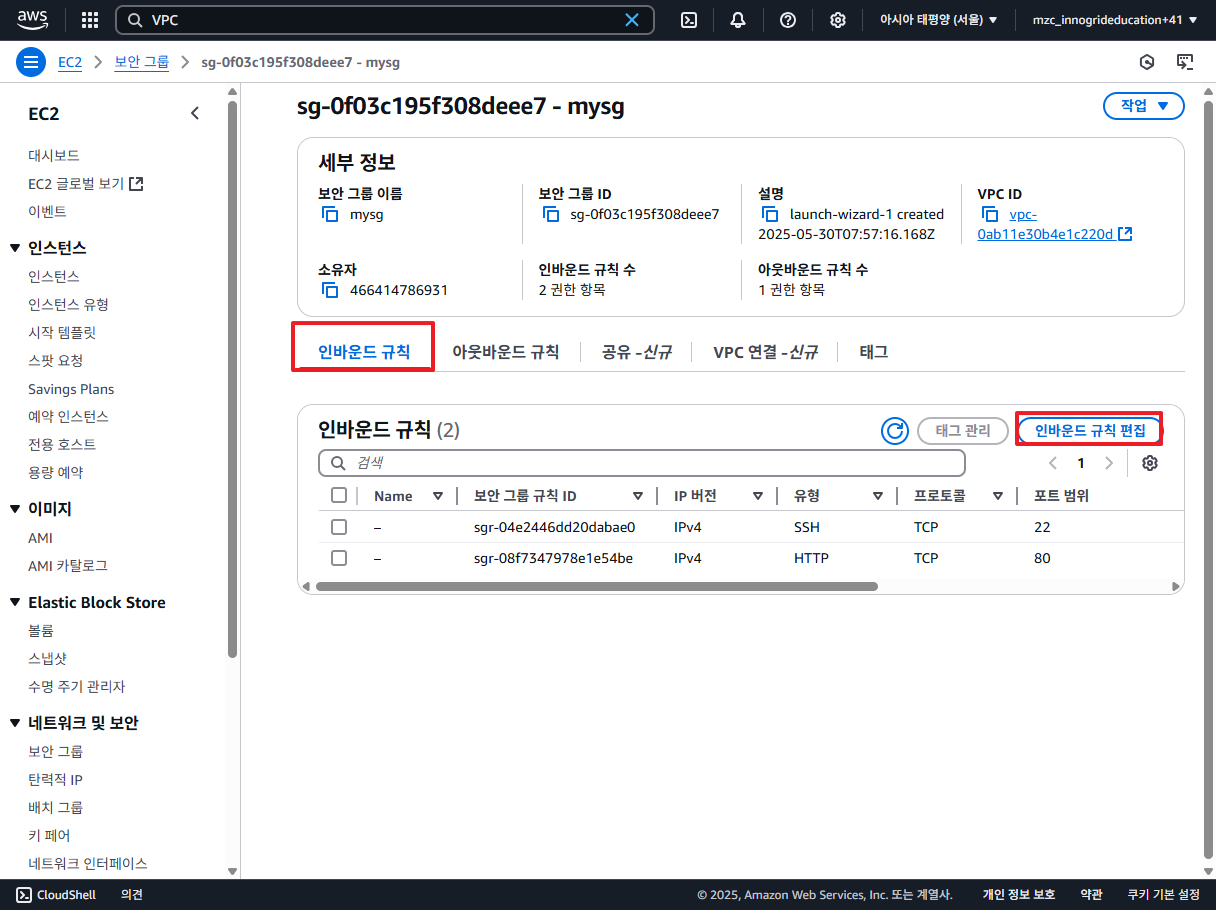
Task: Switch to the 인바운드 규칙 tab
Action: [364, 352]
